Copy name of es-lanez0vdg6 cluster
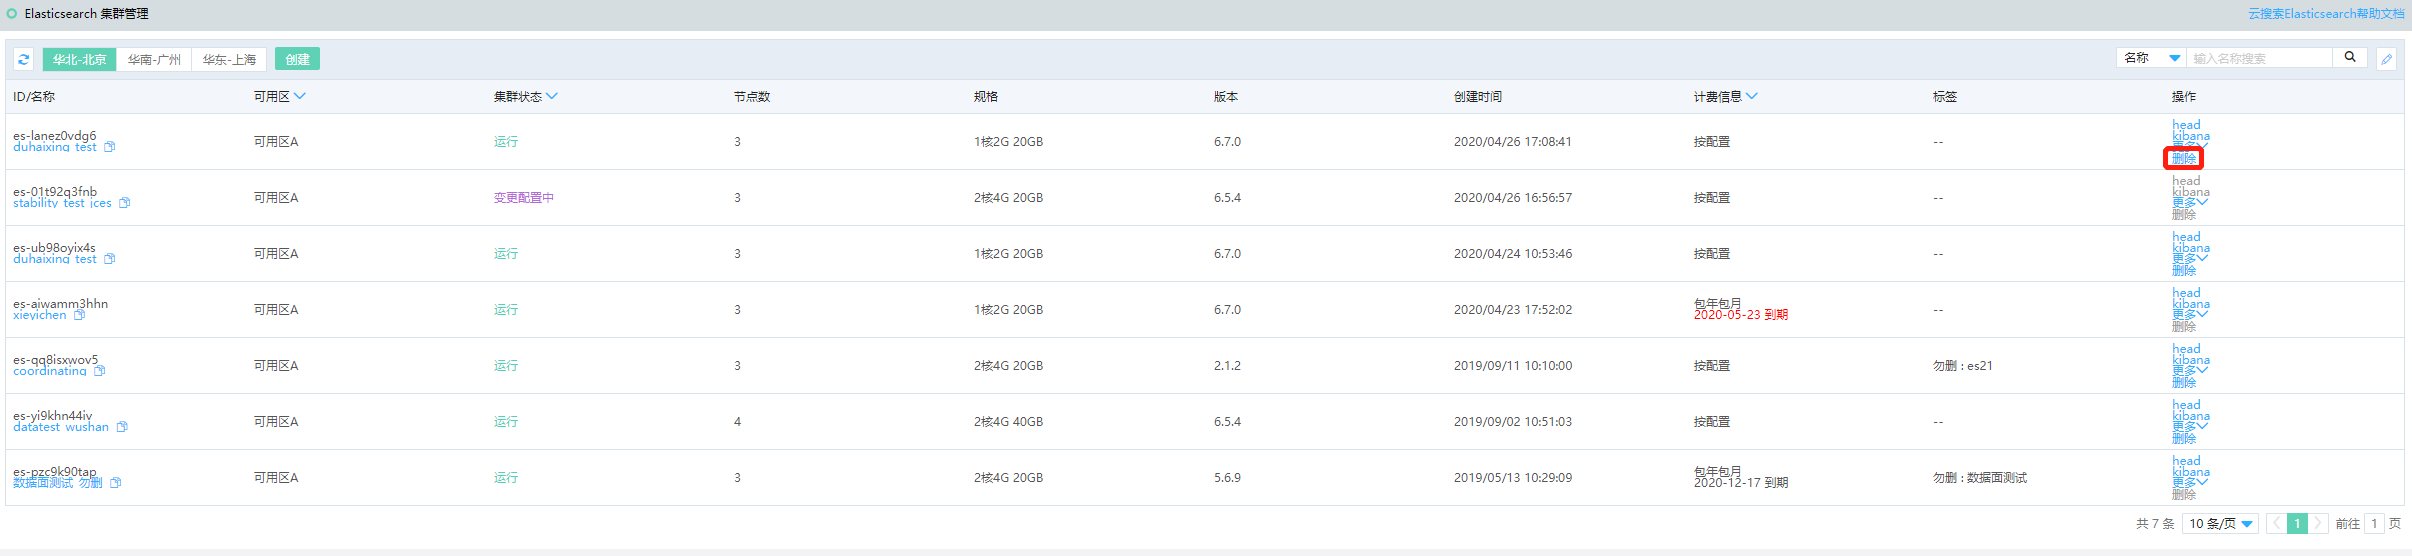2412x556 pixels. [x=110, y=147]
